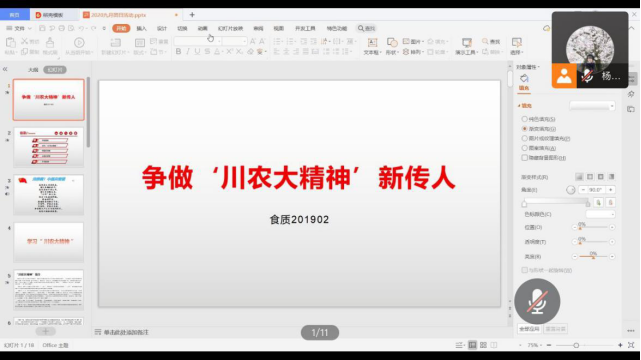The image size is (641, 360).
Task: Click the Bold formatting icon
Action: [178, 51]
